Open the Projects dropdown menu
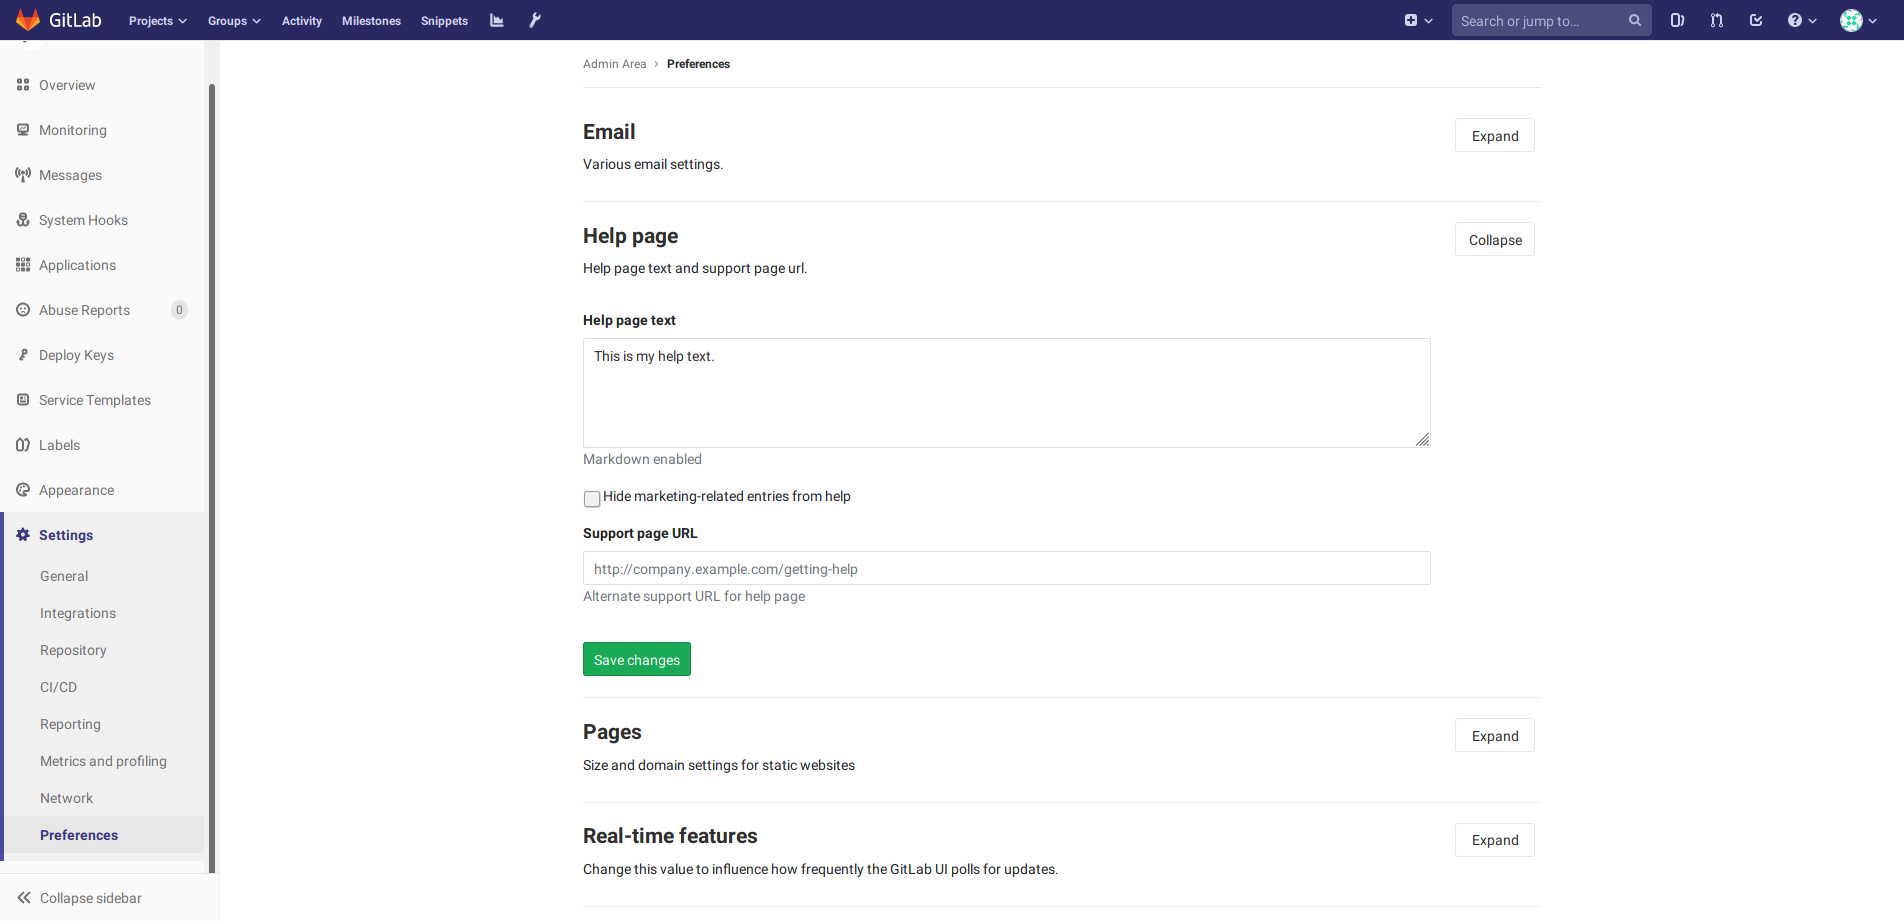This screenshot has width=1904, height=921. tap(157, 21)
